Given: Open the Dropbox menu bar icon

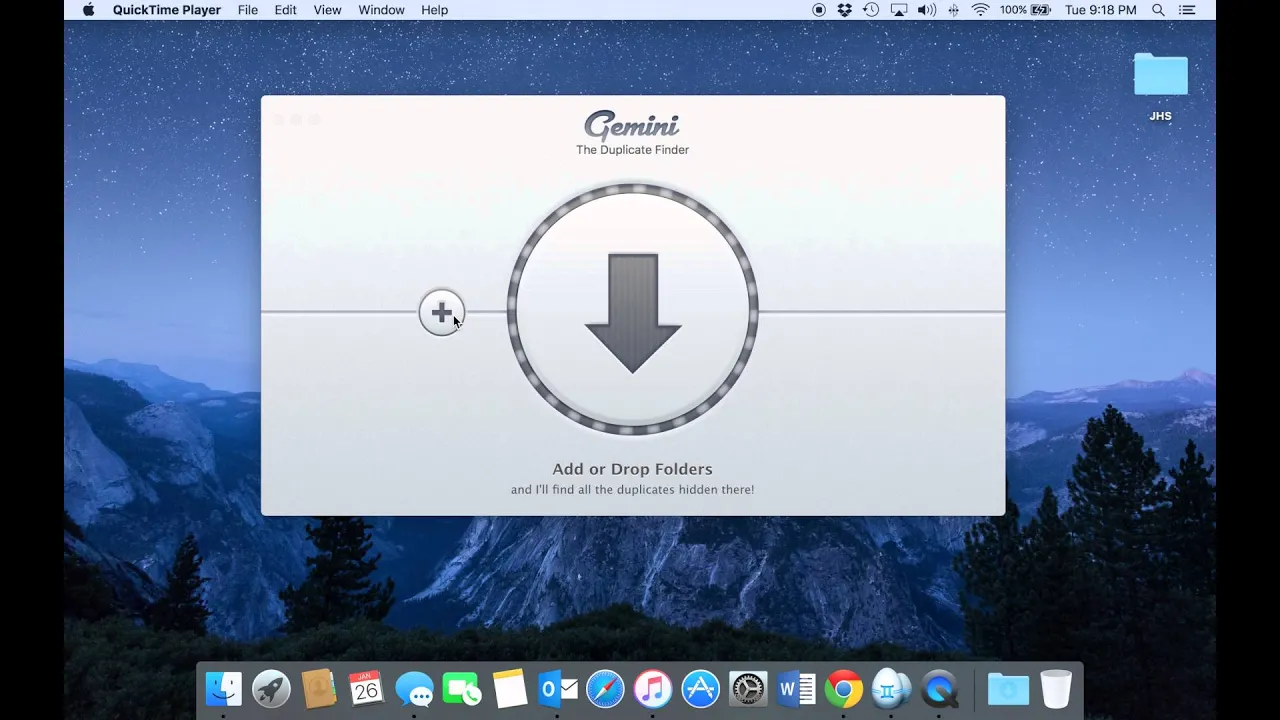Looking at the screenshot, I should pos(845,10).
